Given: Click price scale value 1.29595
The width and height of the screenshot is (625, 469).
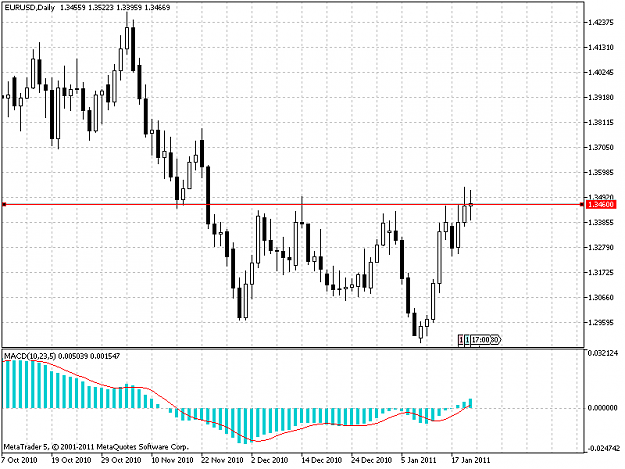Looking at the screenshot, I should click(x=601, y=322).
